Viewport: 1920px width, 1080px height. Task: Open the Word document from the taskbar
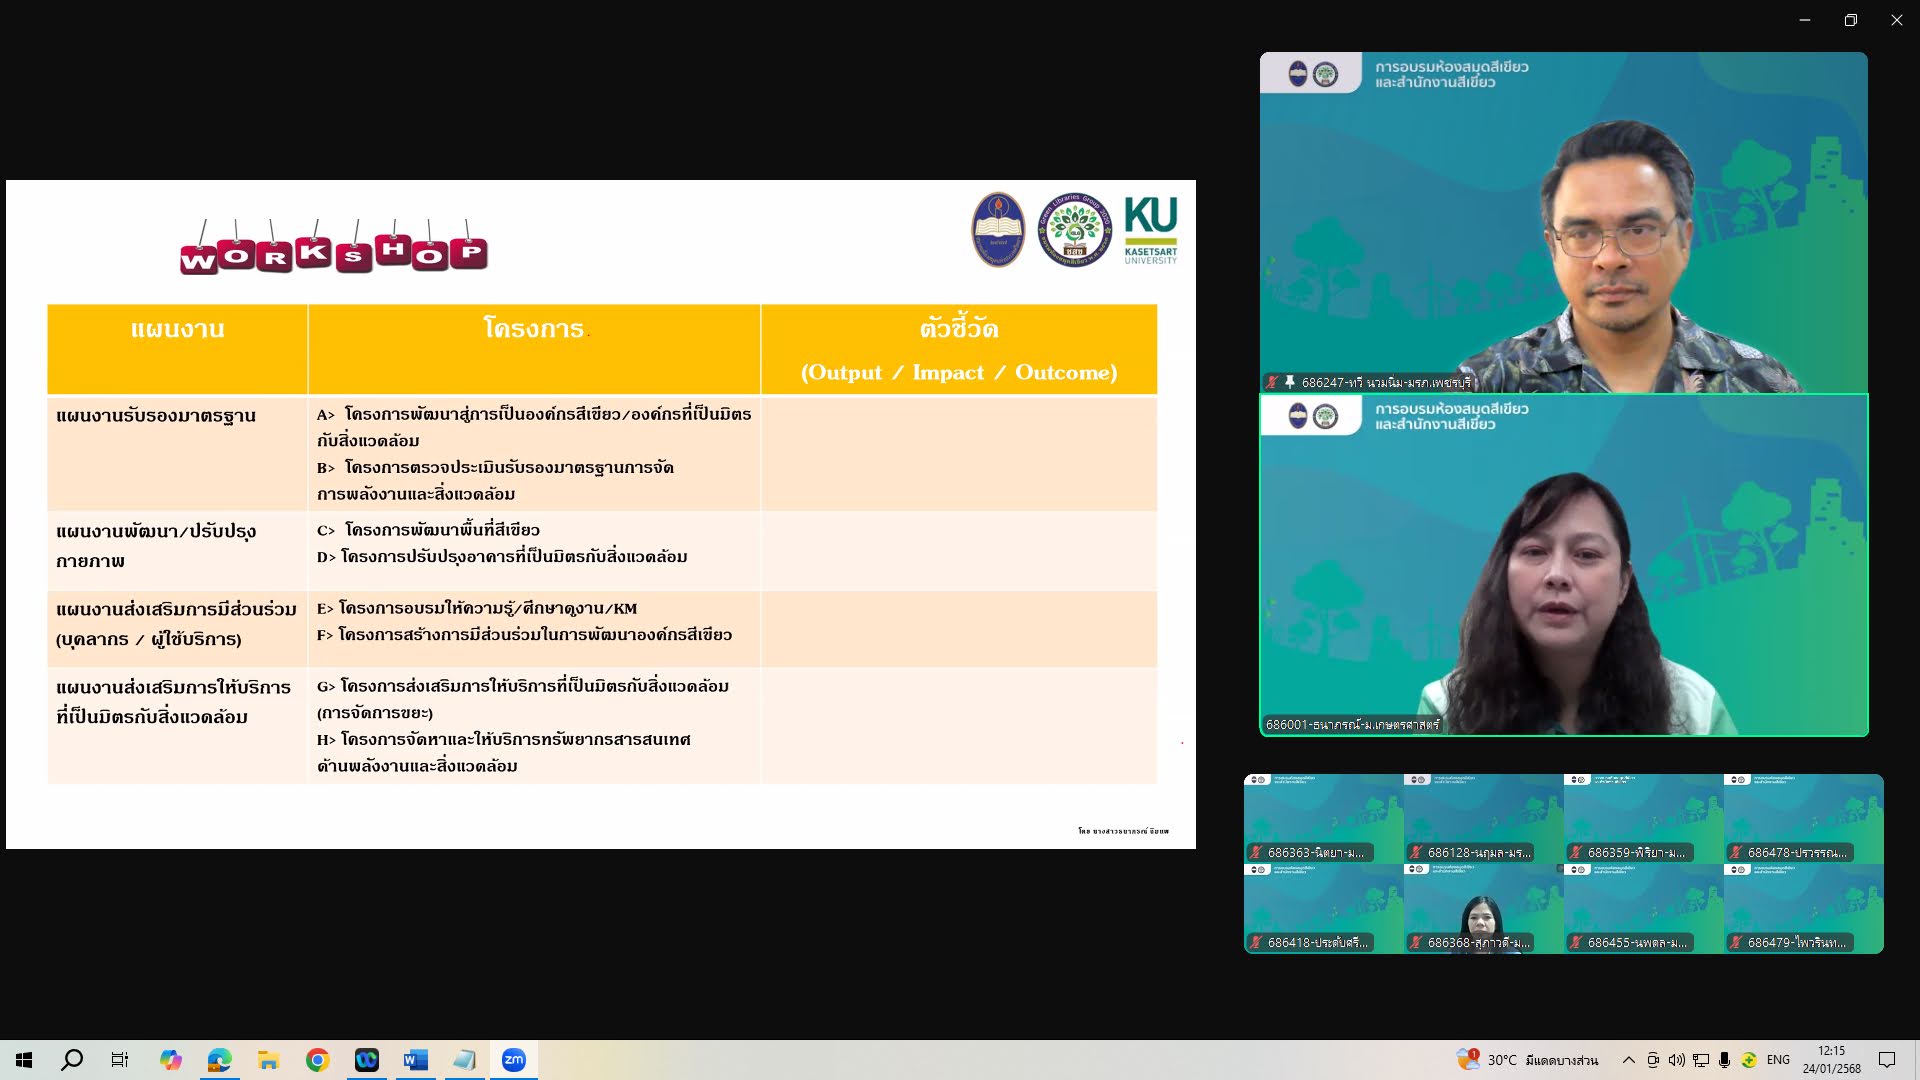[415, 1060]
